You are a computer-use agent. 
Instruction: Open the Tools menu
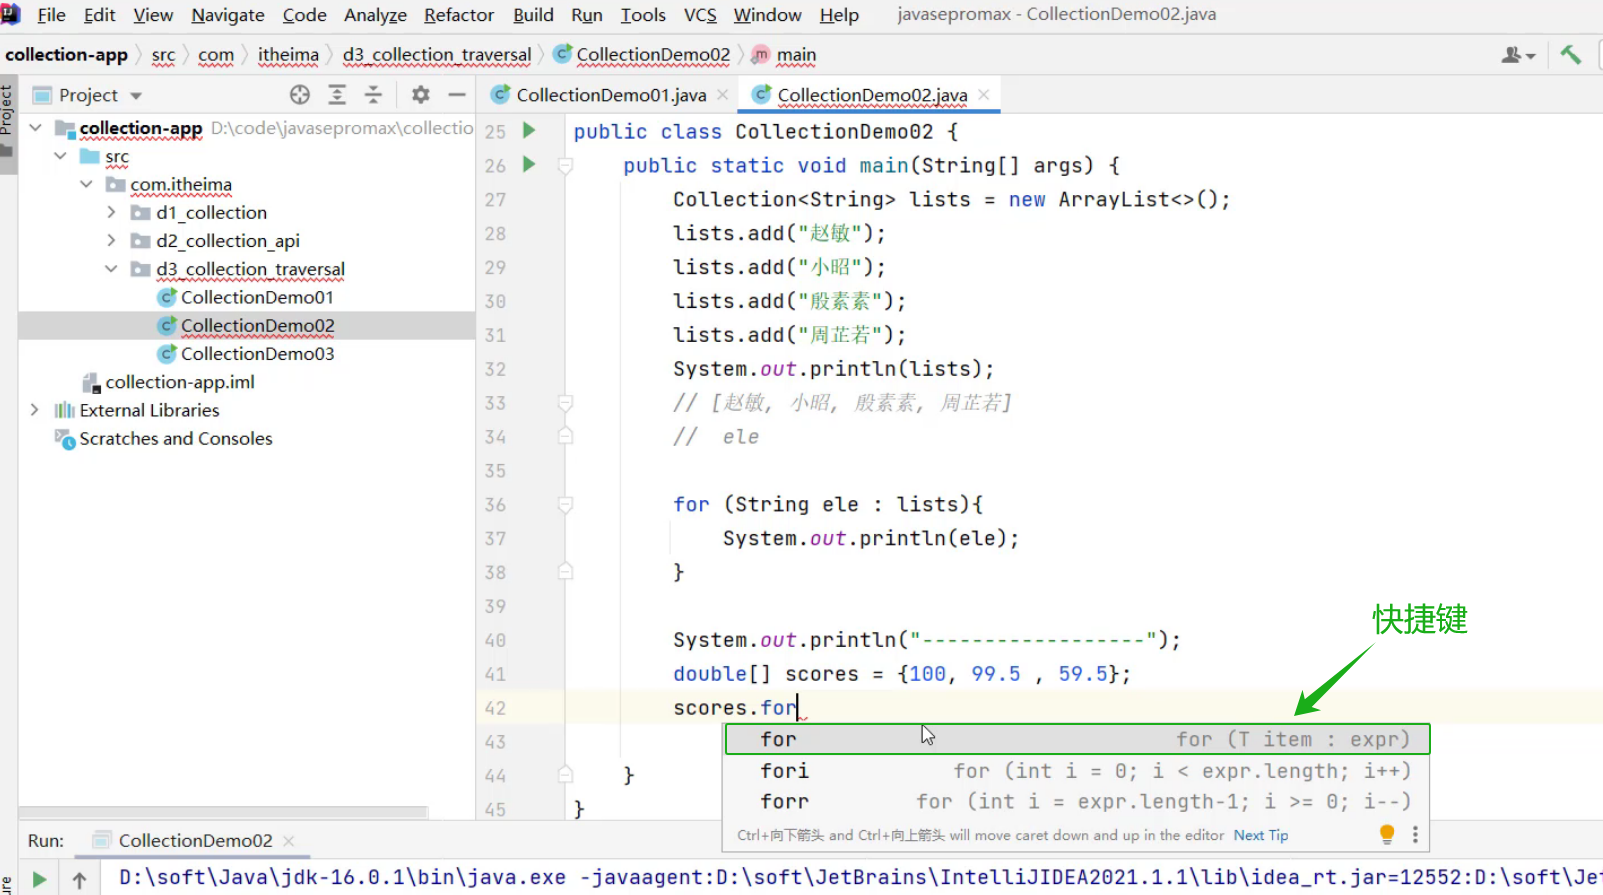[x=643, y=15]
